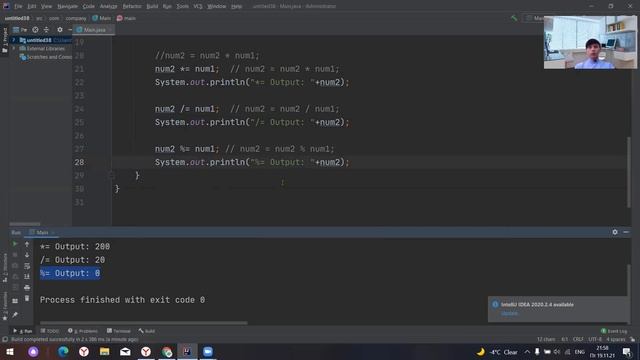Locate the open file via Project scope icon
The image size is (640, 360).
(36, 30)
